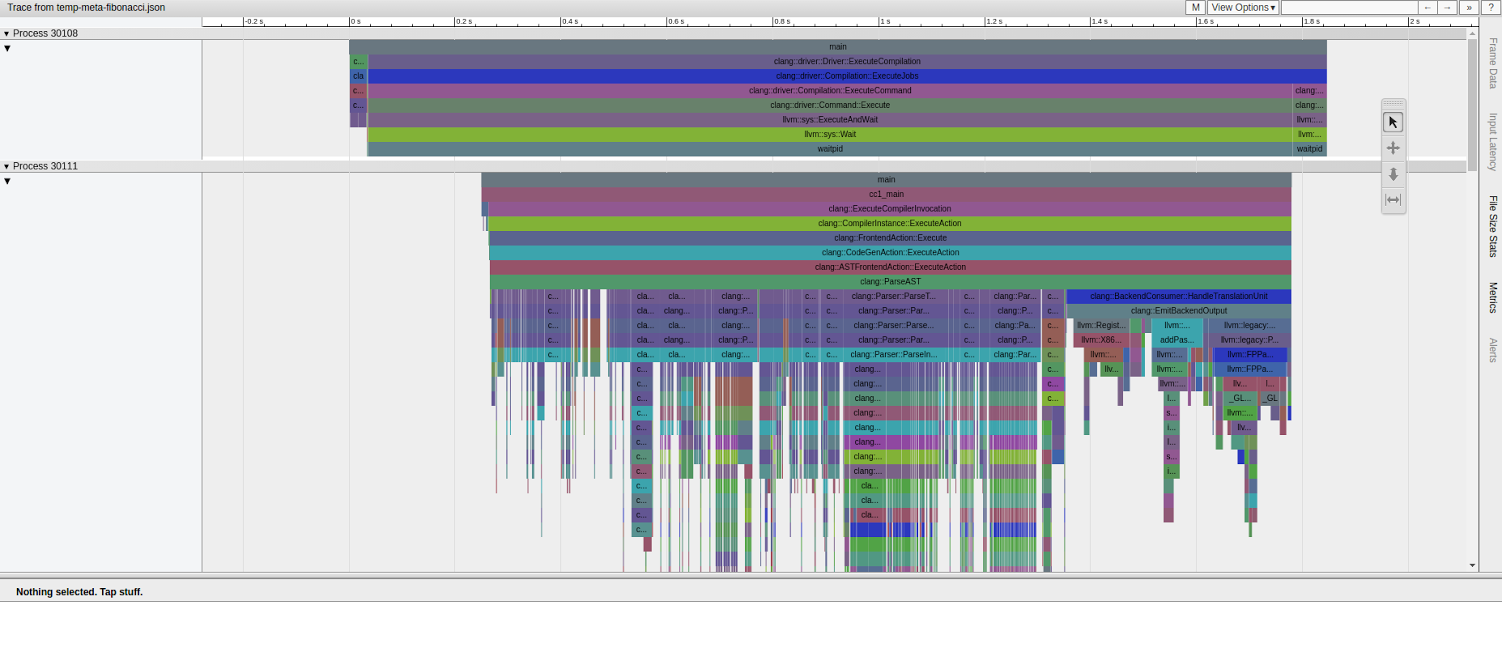Click 'Nothing selected. Tap stuff.' status text

(x=79, y=592)
